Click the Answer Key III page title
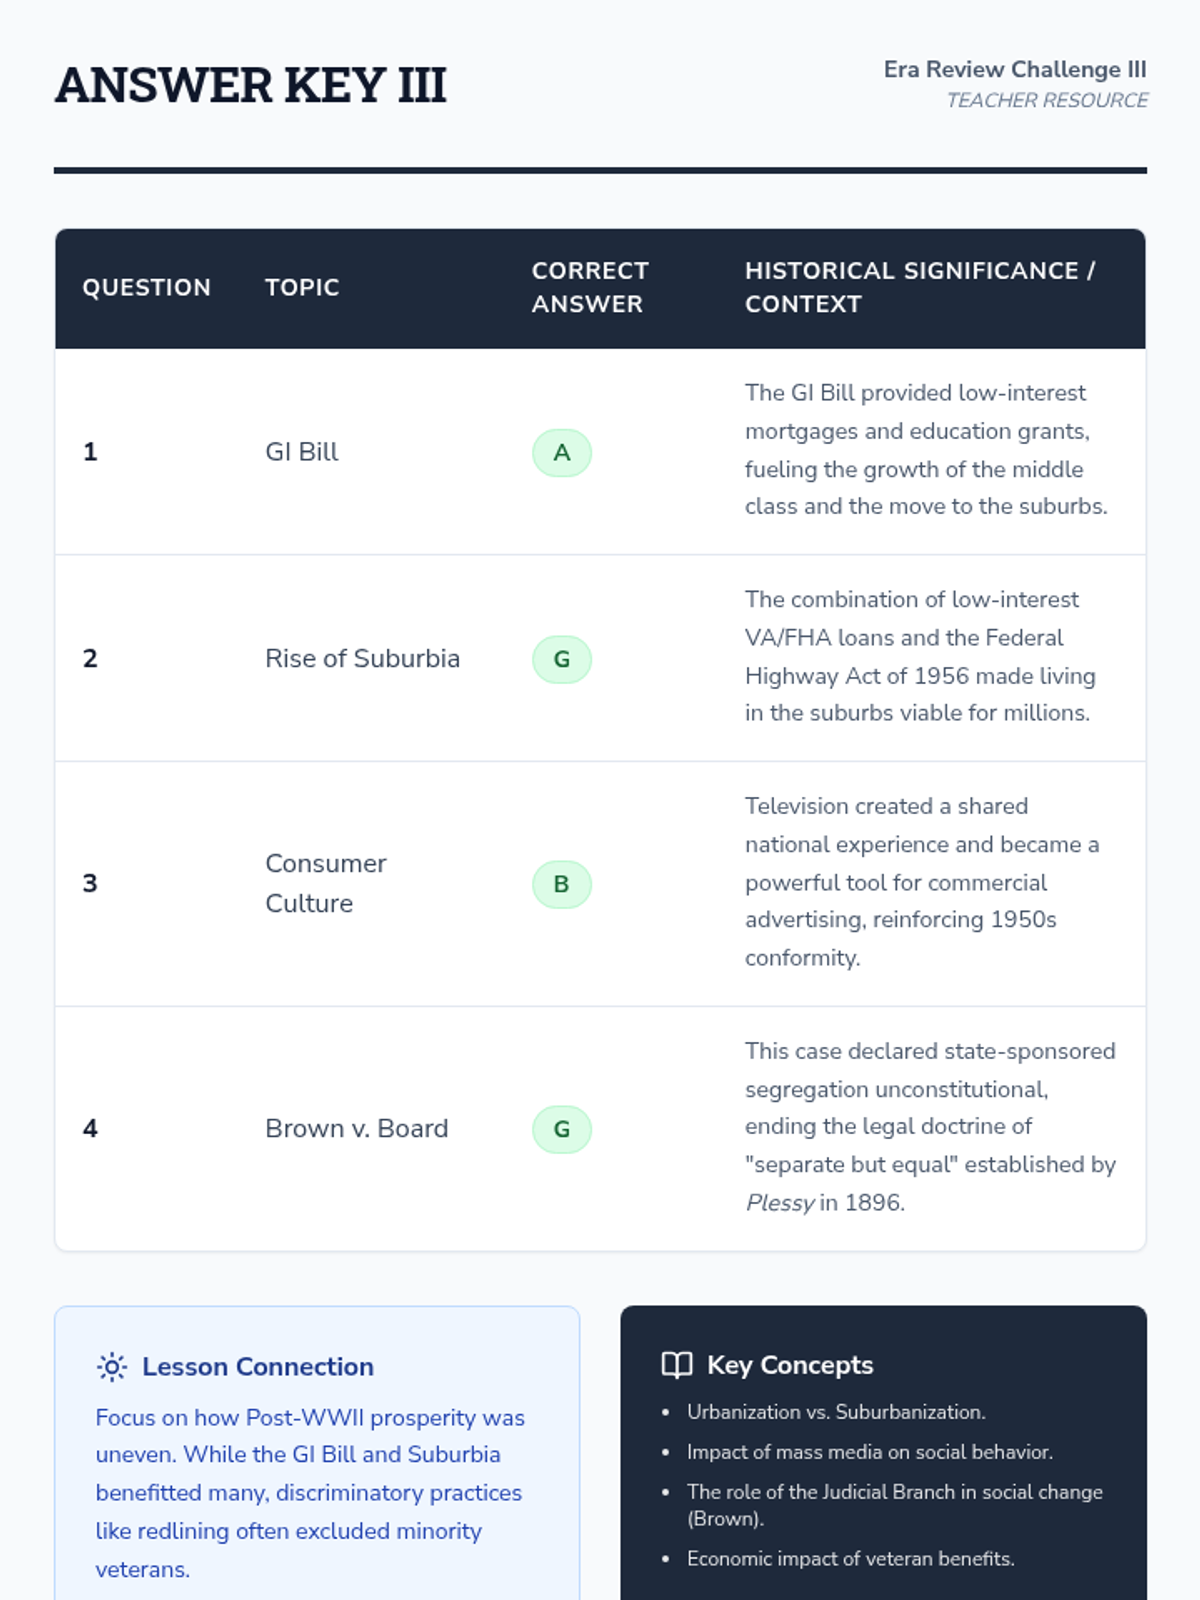1200x1600 pixels. coord(251,85)
